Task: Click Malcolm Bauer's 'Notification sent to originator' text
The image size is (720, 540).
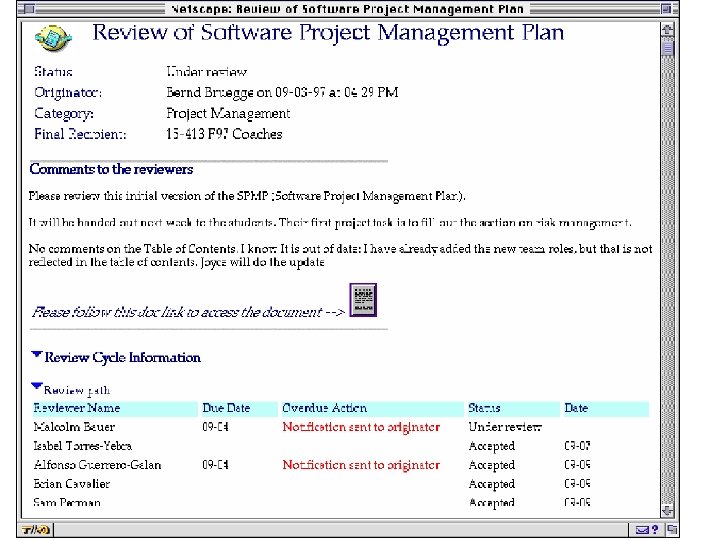Action: [361, 427]
